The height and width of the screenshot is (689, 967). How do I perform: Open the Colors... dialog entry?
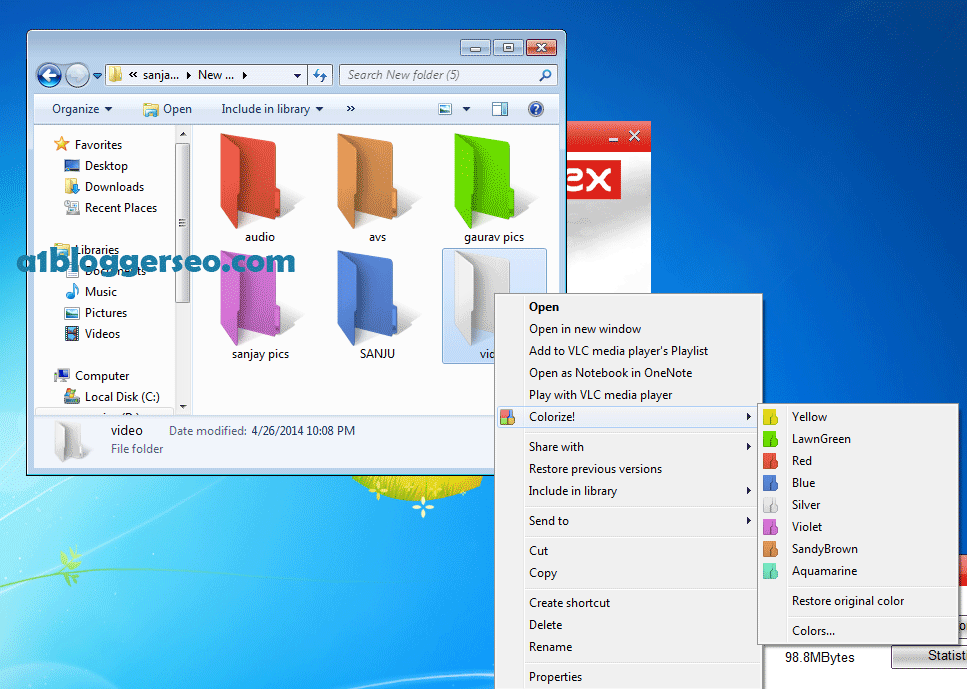pyautogui.click(x=813, y=631)
